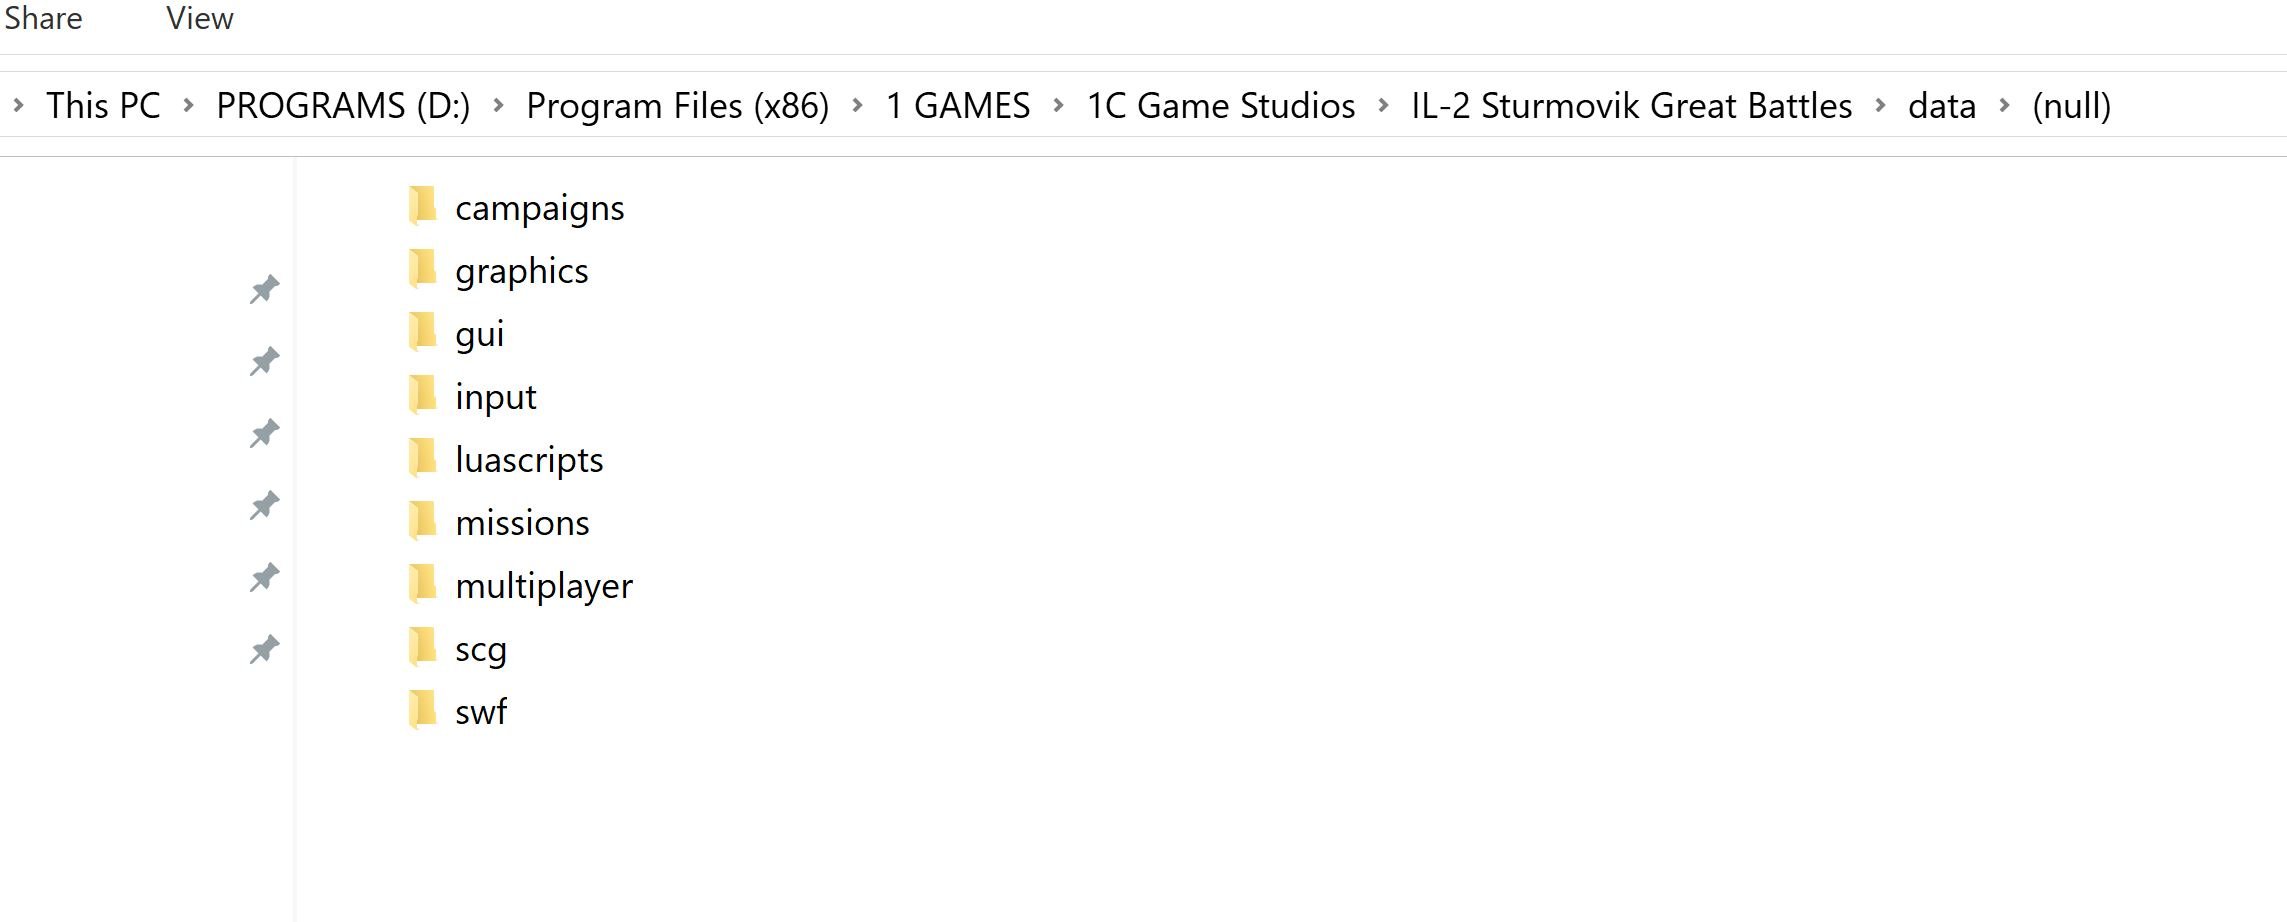Go to IL-2 Sturmovik Great Battles breadcrumb

pos(1632,105)
